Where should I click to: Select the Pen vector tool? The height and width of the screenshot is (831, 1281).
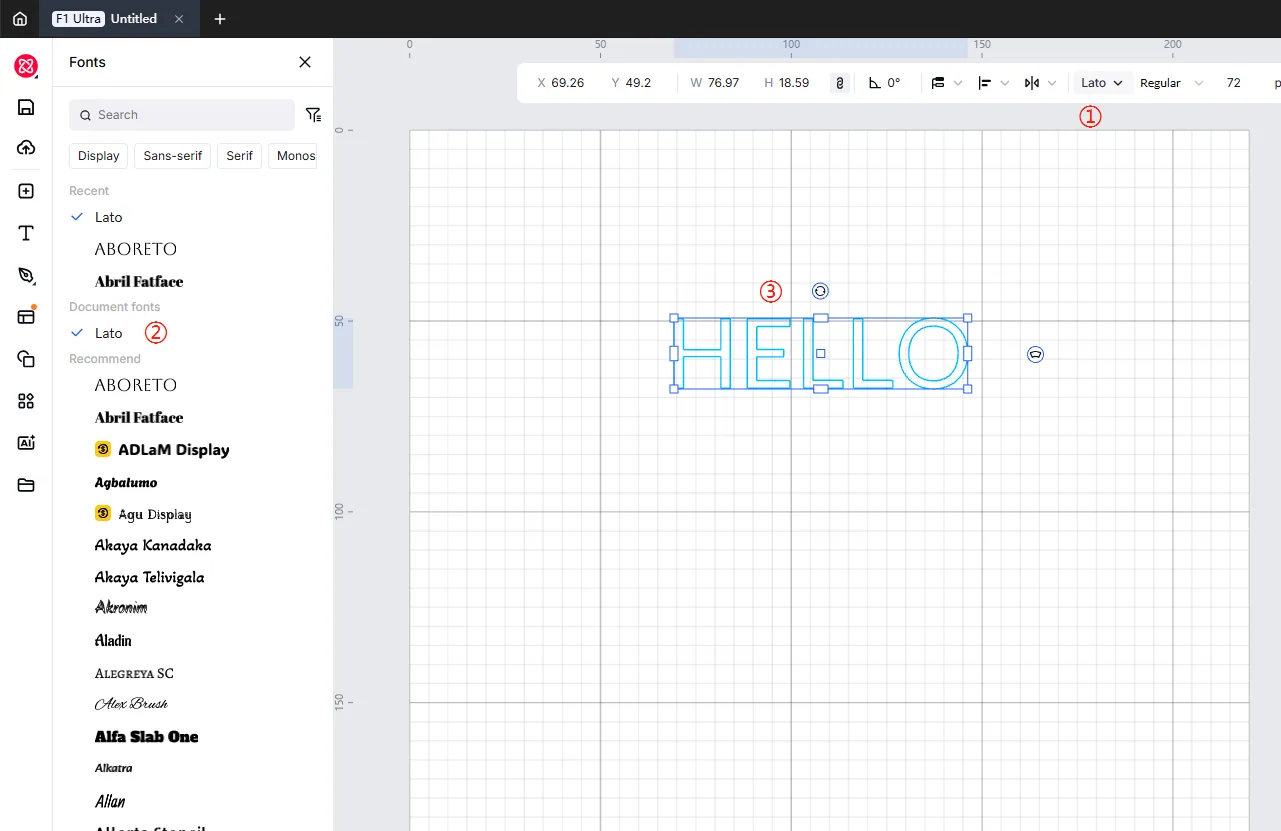point(26,275)
